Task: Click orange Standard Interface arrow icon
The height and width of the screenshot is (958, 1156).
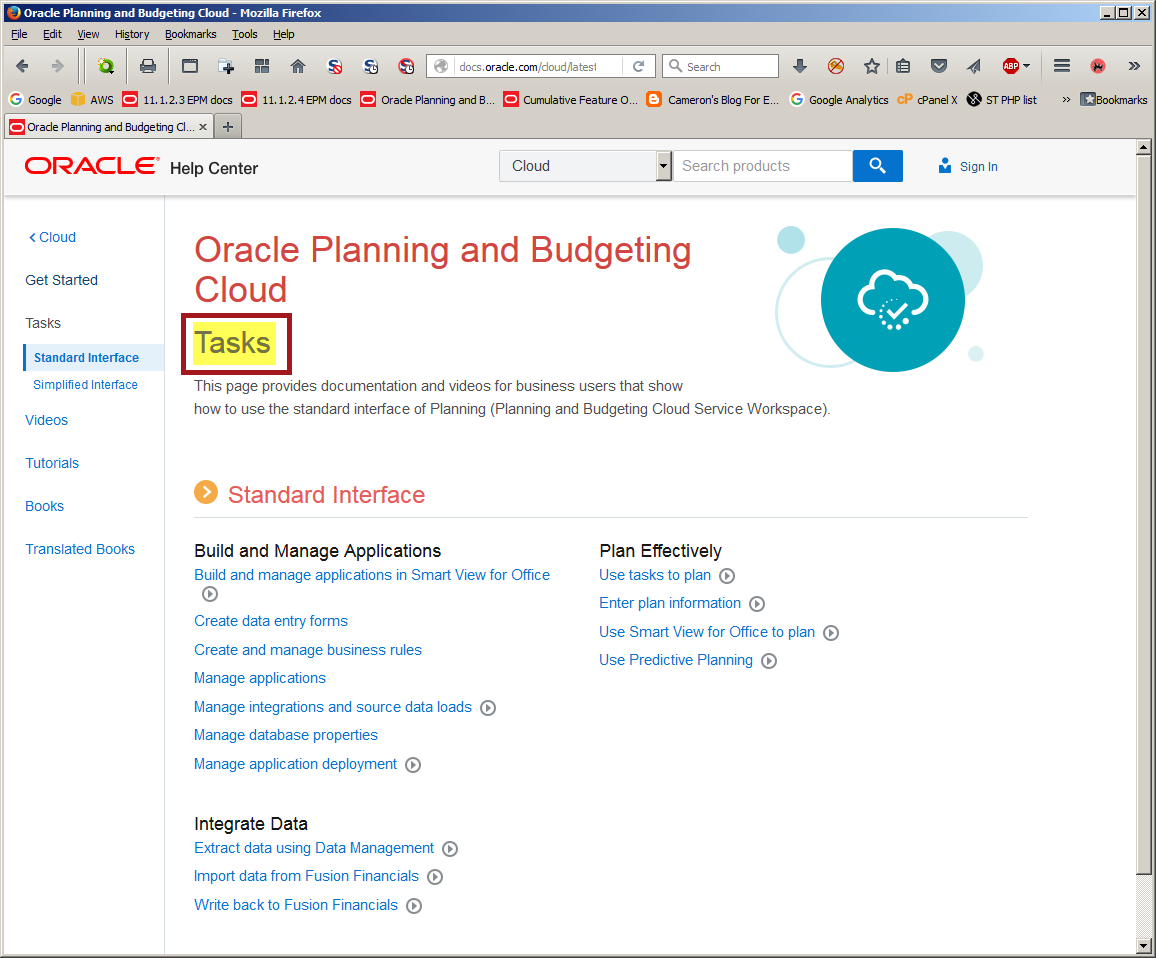Action: [206, 492]
